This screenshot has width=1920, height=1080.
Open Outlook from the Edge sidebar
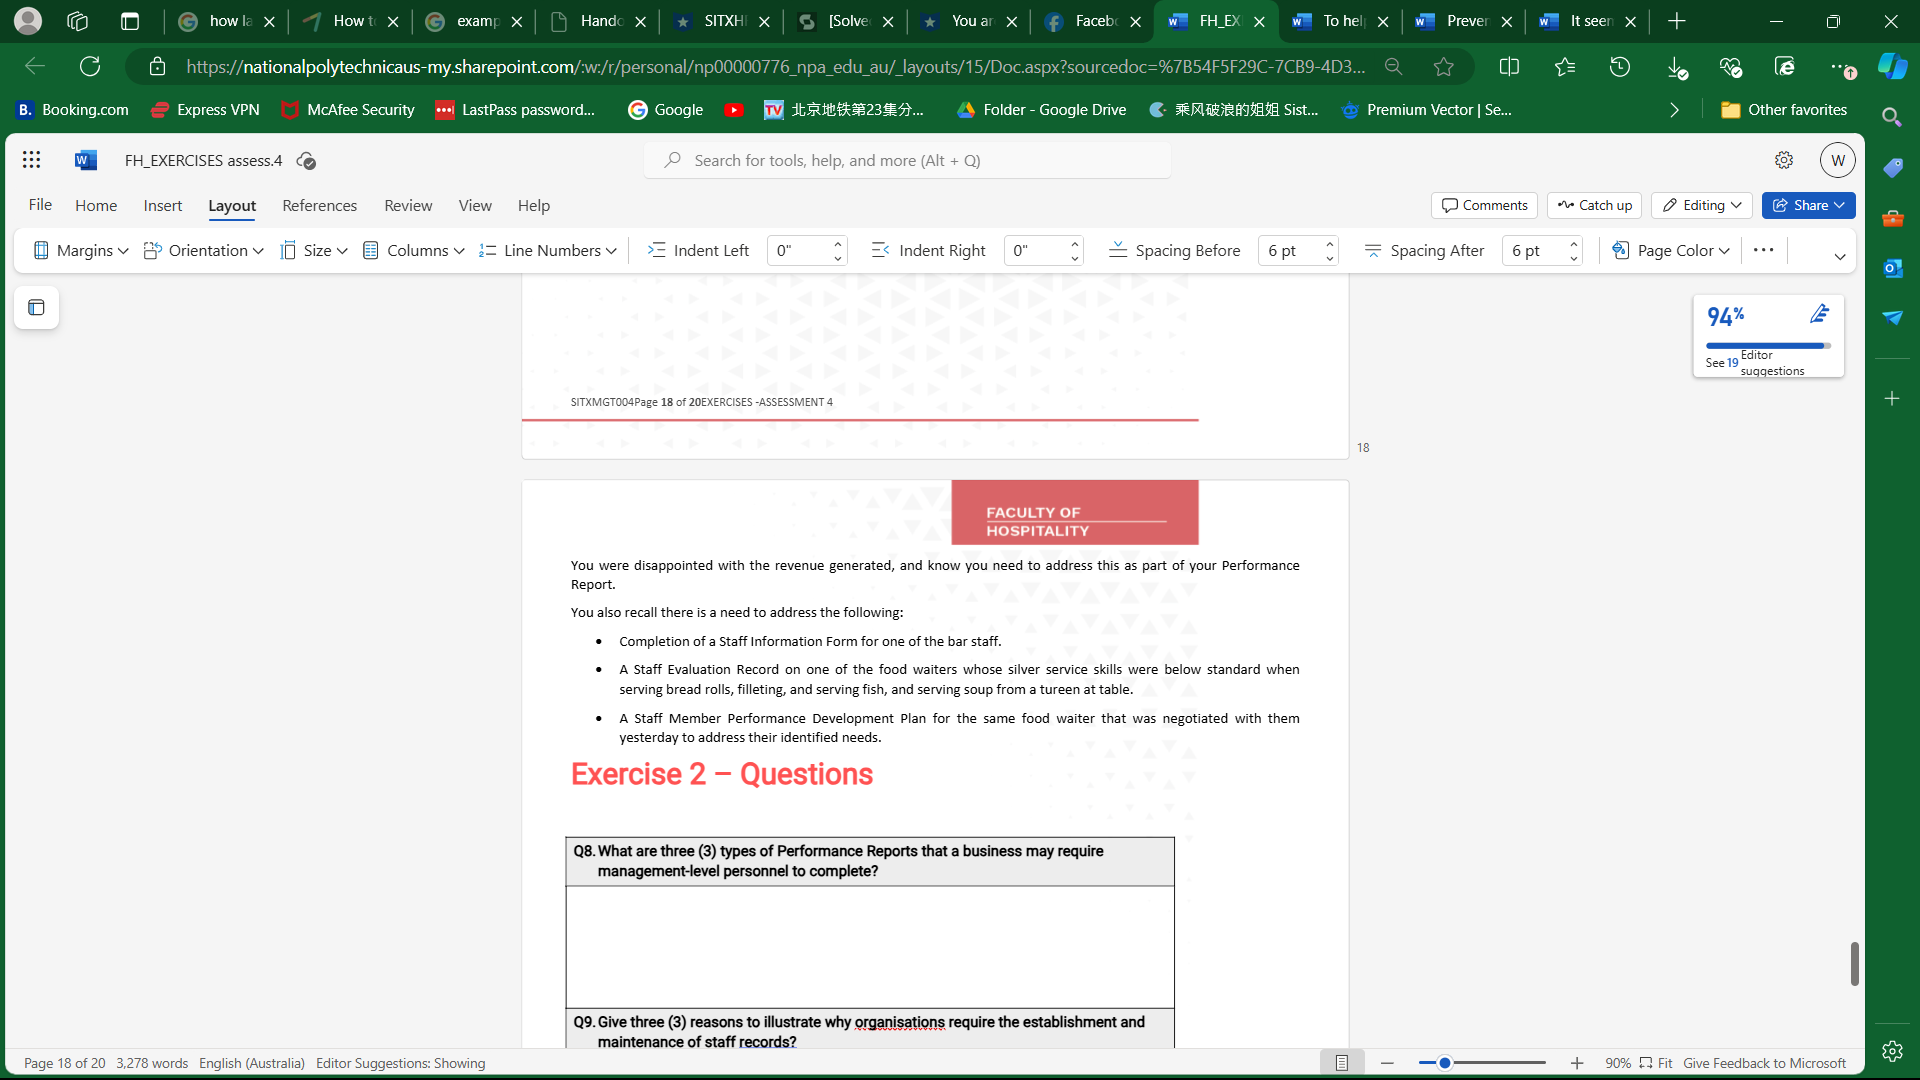1892,268
